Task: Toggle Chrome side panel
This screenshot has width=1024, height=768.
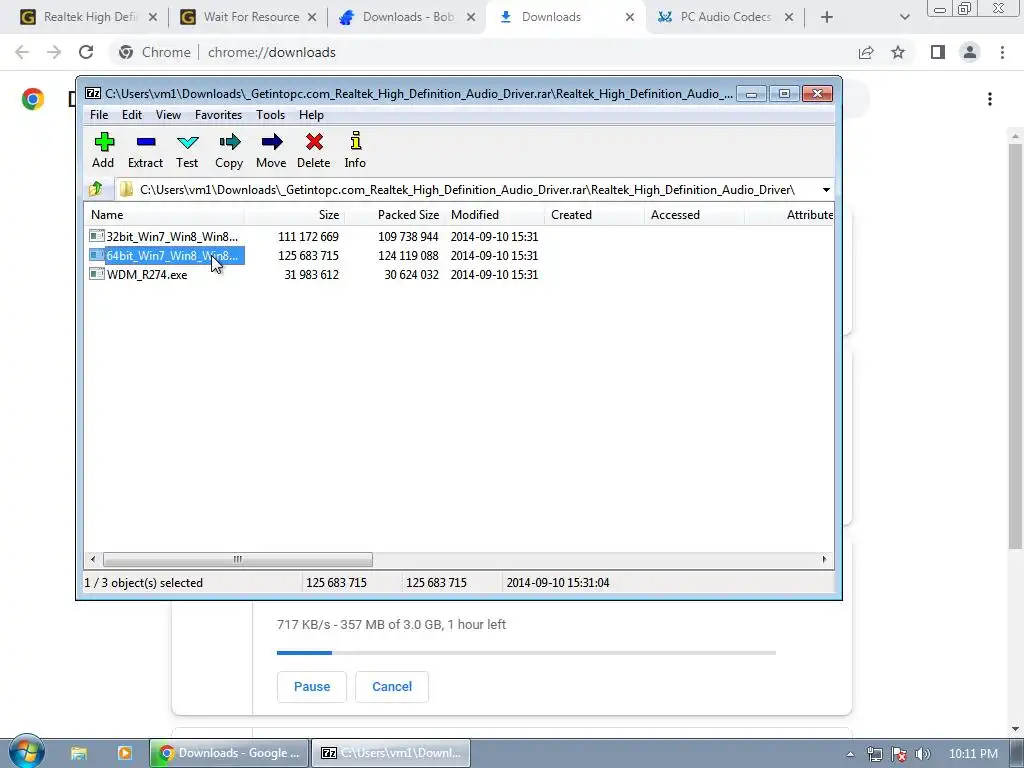Action: click(x=938, y=52)
